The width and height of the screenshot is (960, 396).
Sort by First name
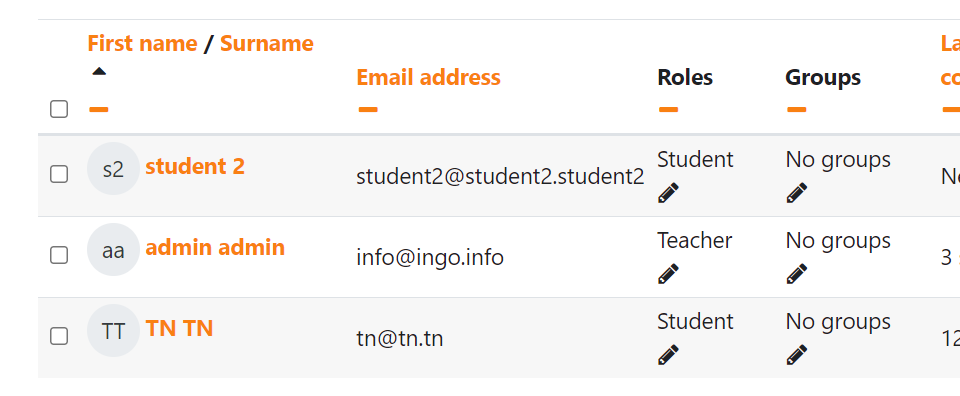pyautogui.click(x=142, y=43)
